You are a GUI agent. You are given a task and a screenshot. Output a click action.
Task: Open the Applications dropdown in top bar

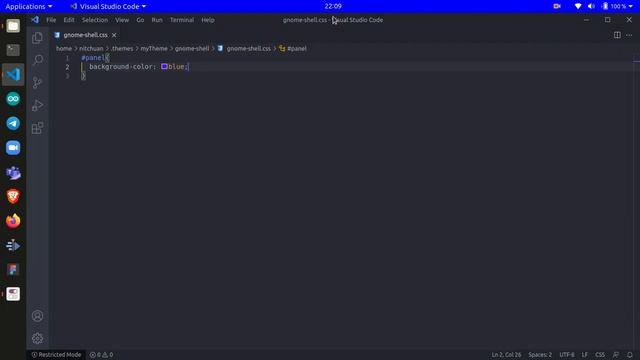tap(29, 6)
